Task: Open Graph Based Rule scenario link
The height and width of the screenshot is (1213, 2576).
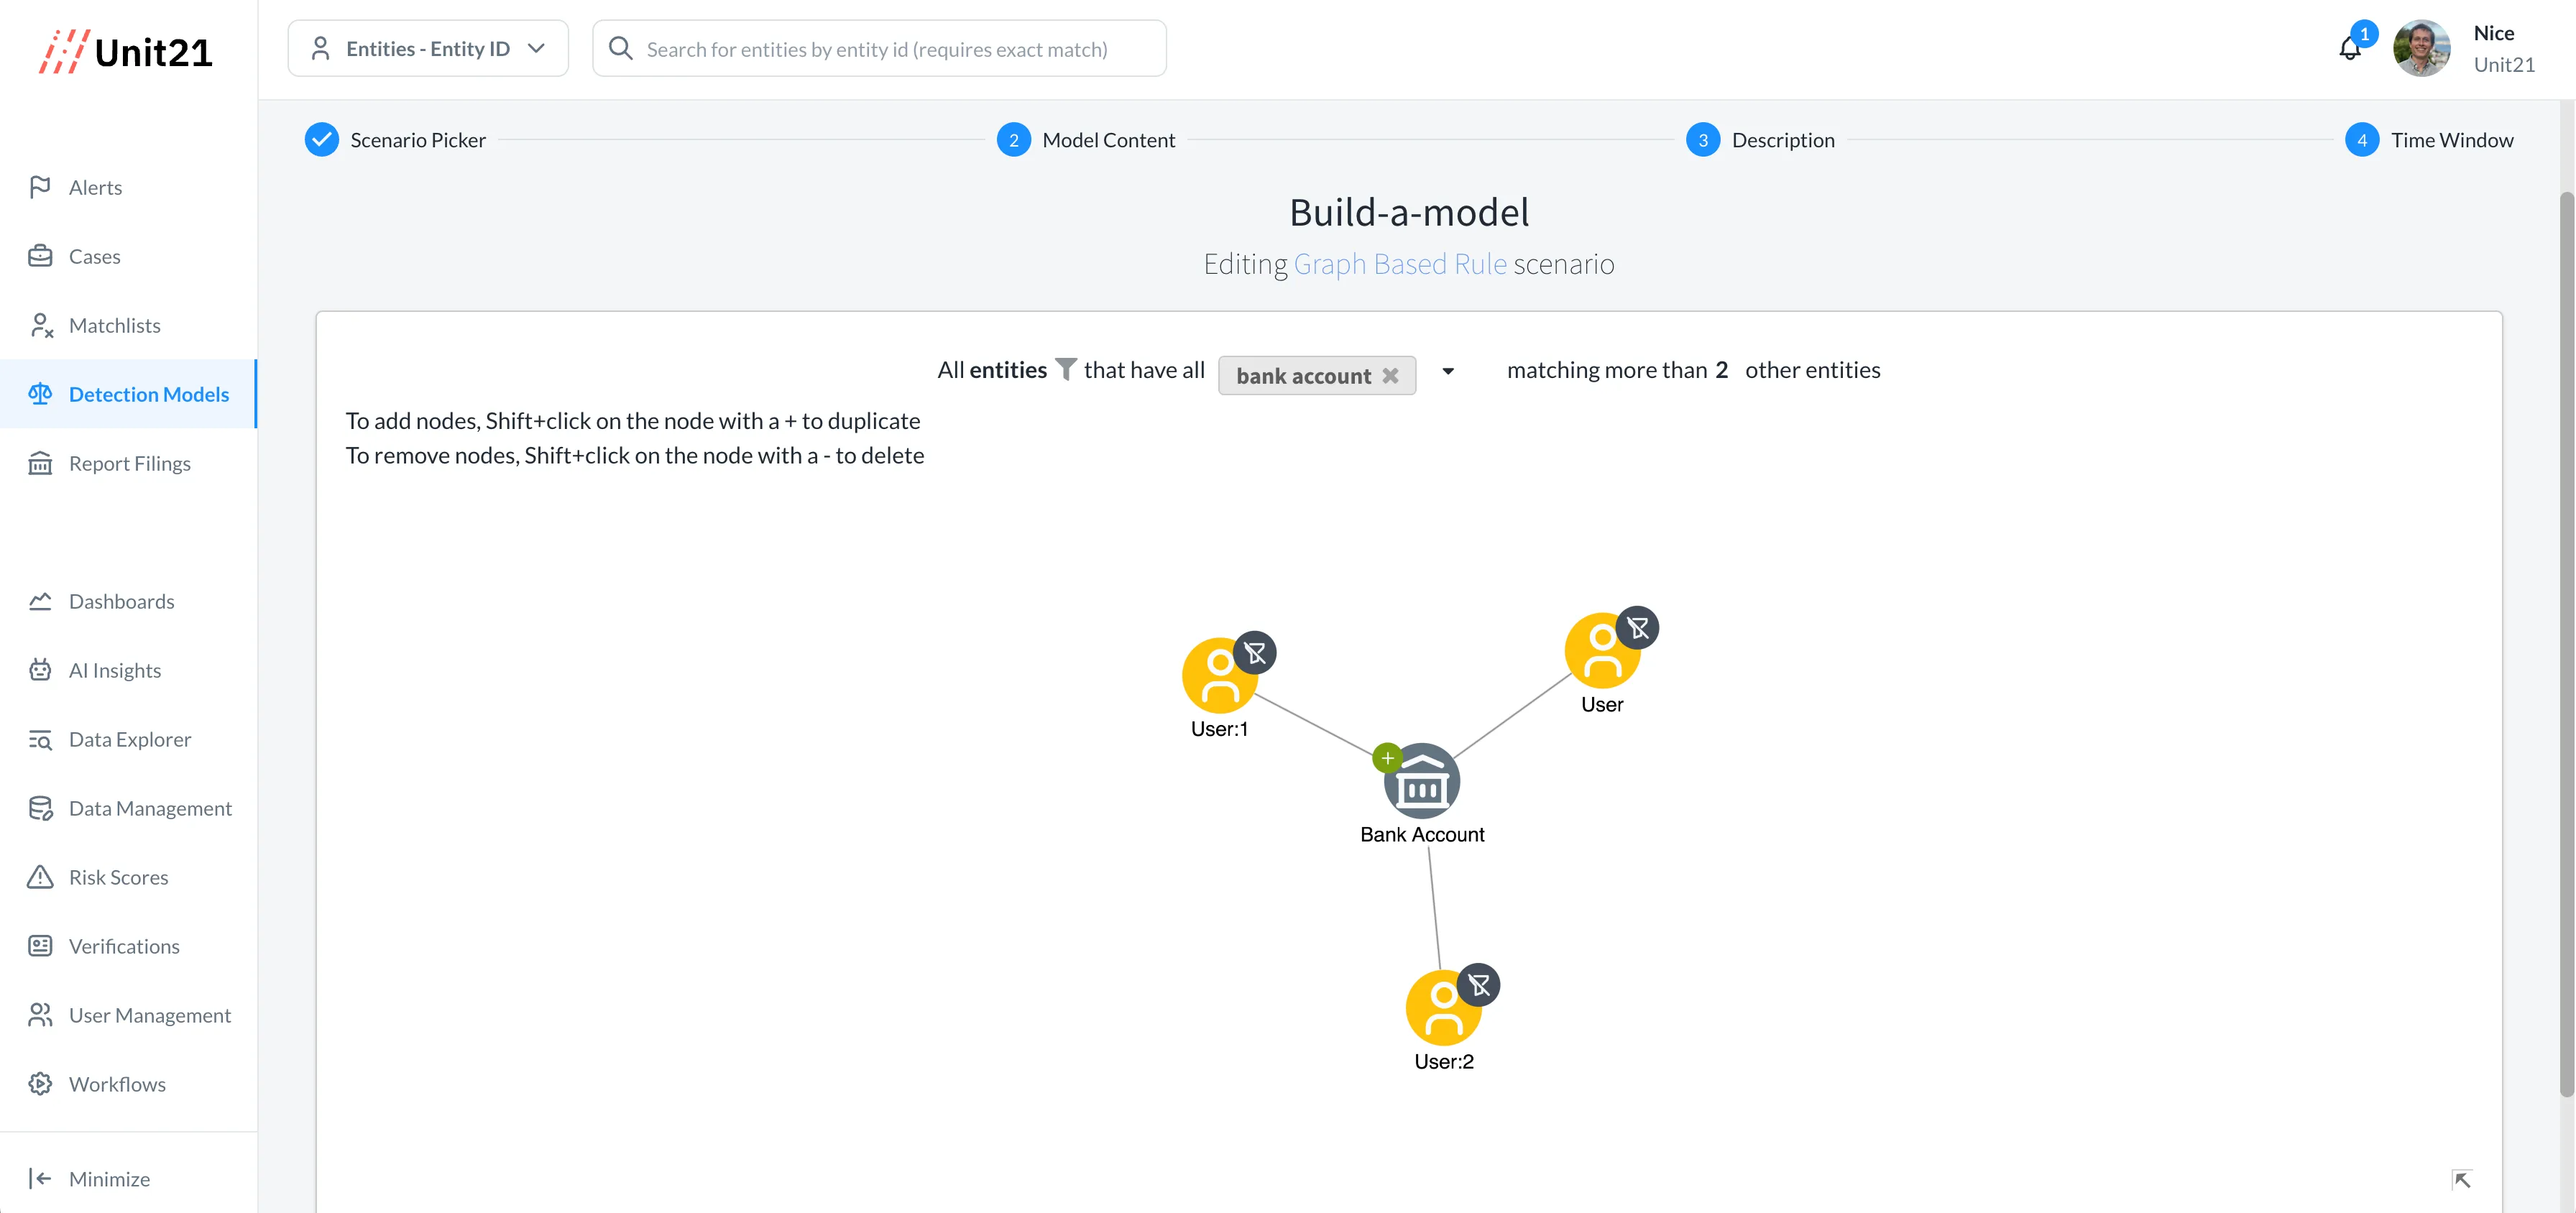Action: click(x=1399, y=264)
